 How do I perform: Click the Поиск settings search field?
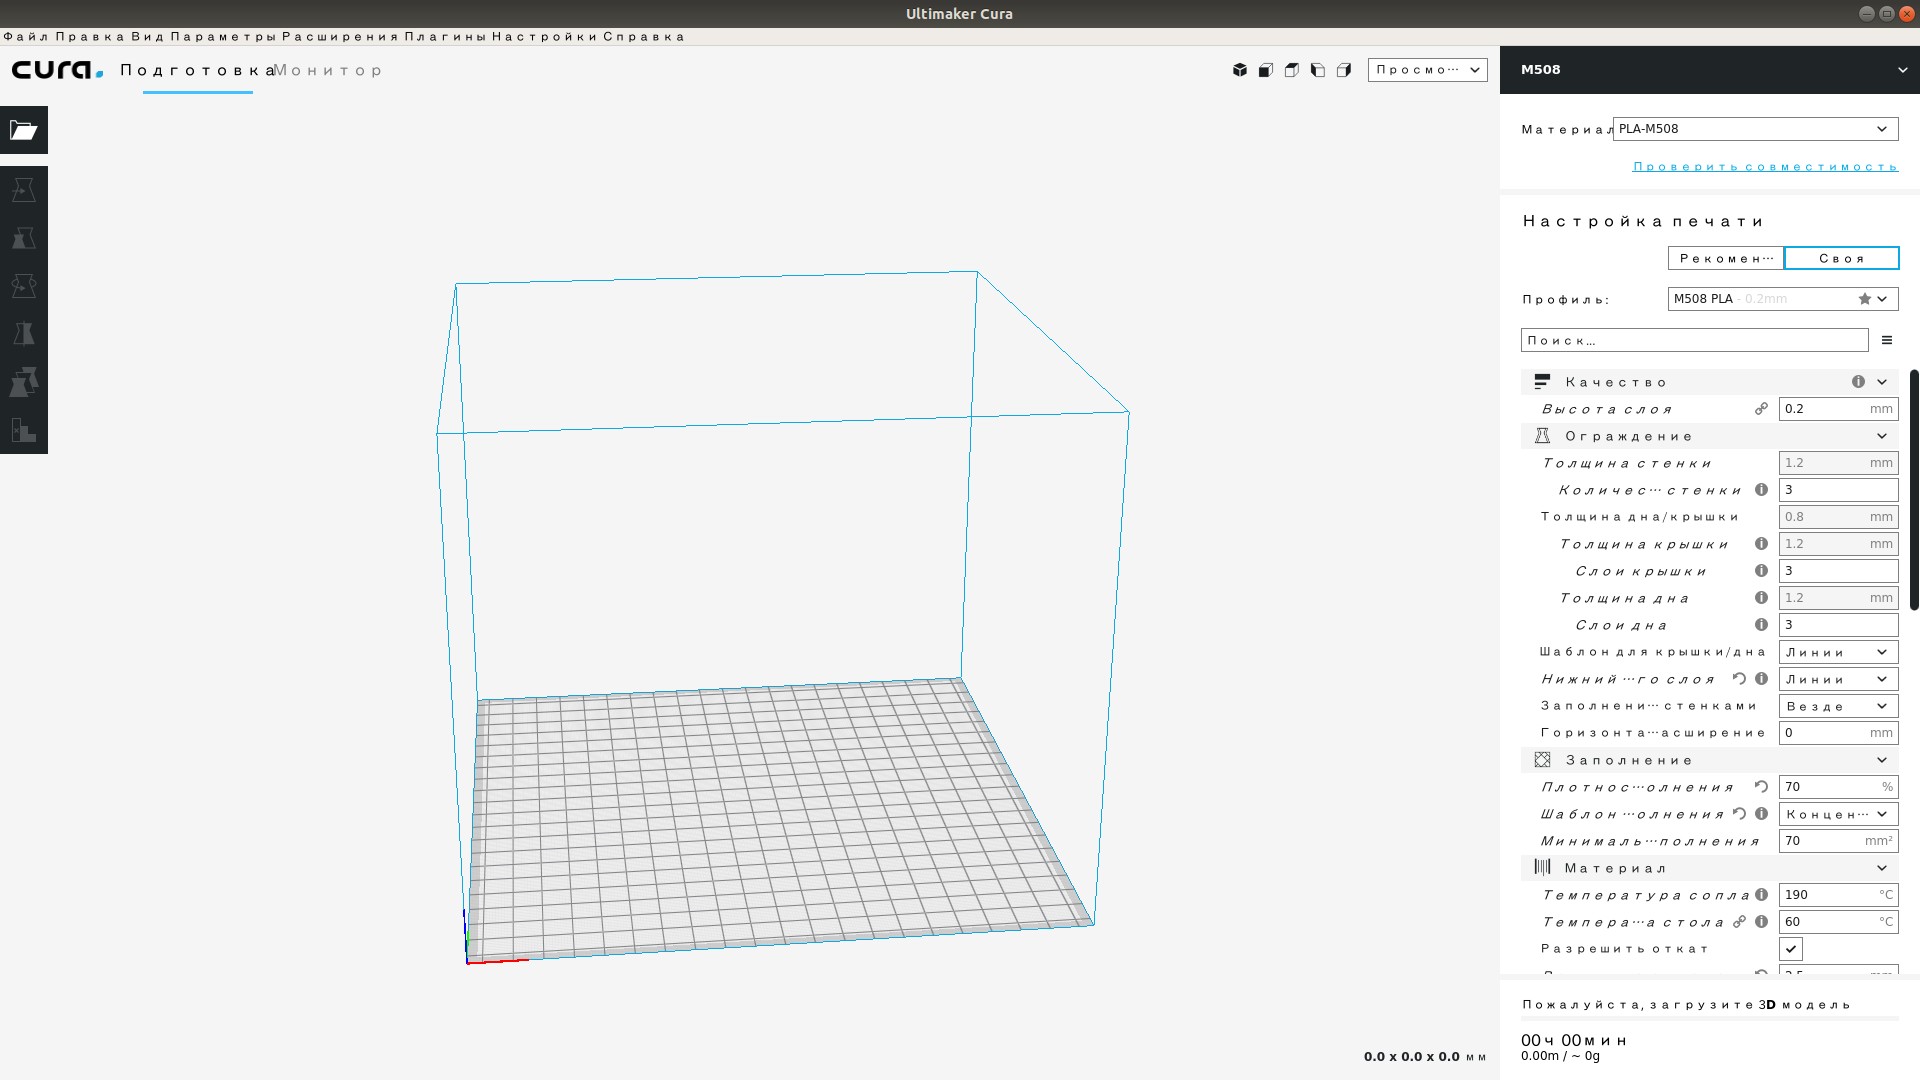[1694, 341]
